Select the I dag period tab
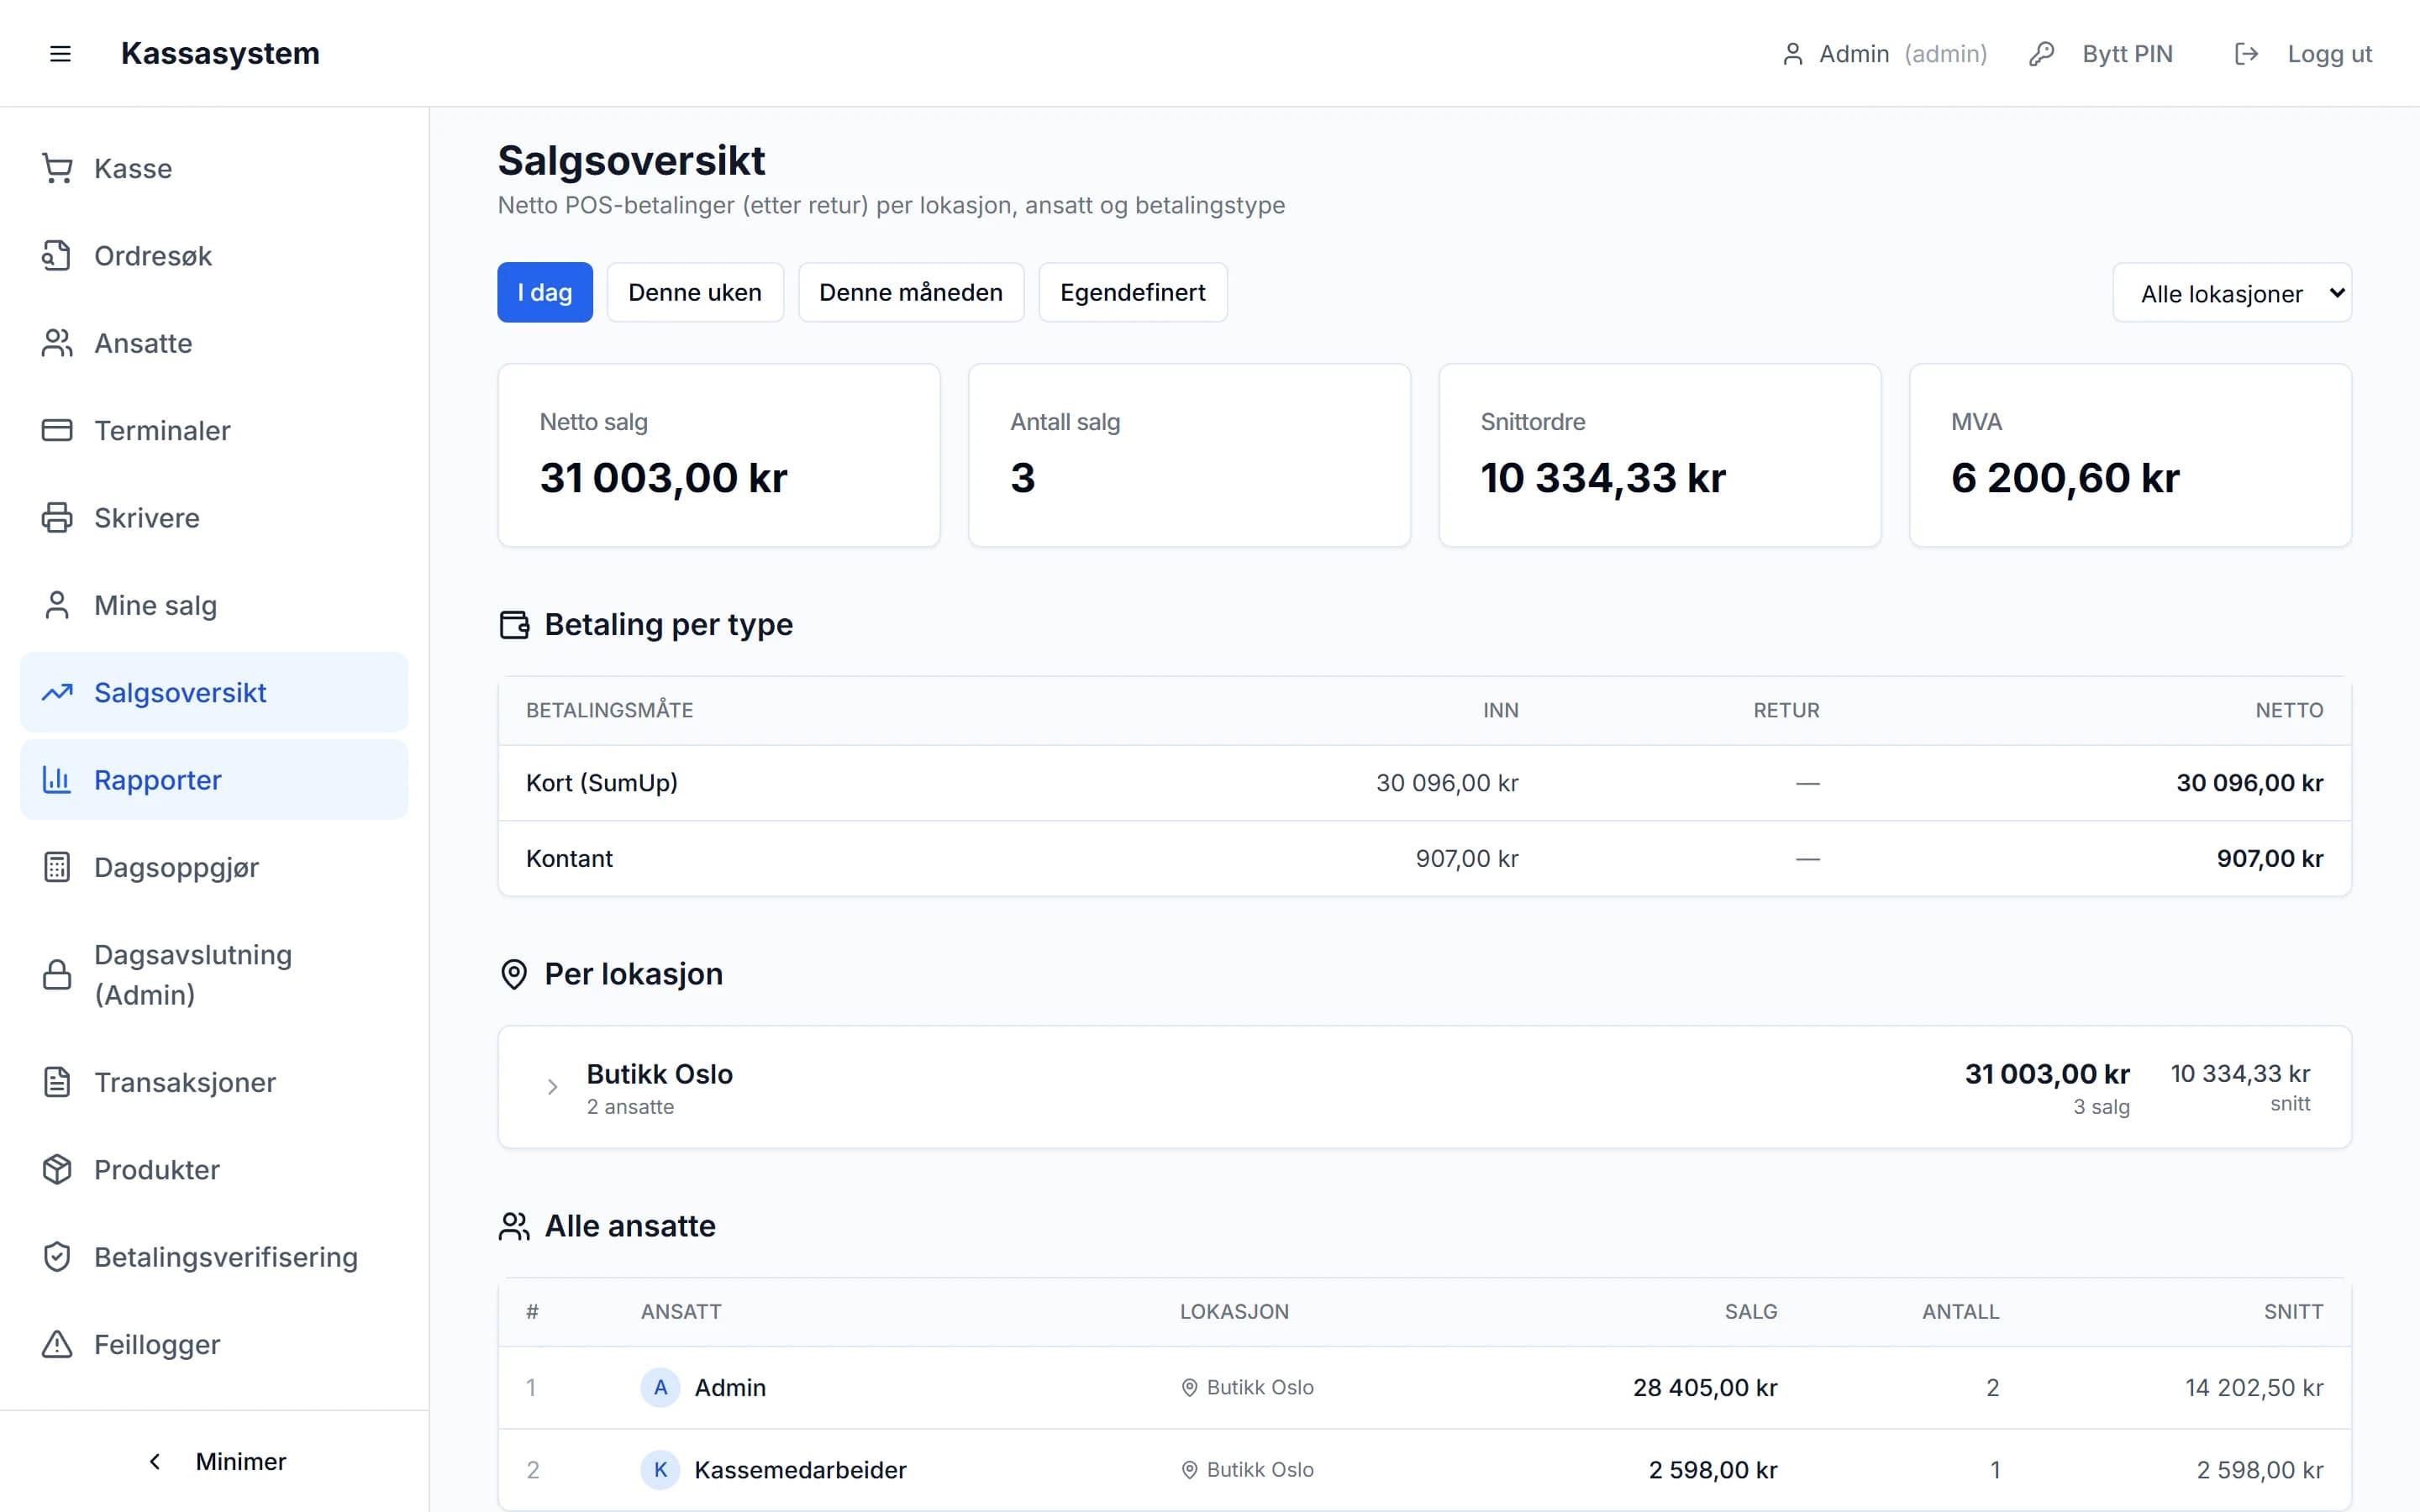Viewport: 2420px width, 1512px height. (x=545, y=292)
